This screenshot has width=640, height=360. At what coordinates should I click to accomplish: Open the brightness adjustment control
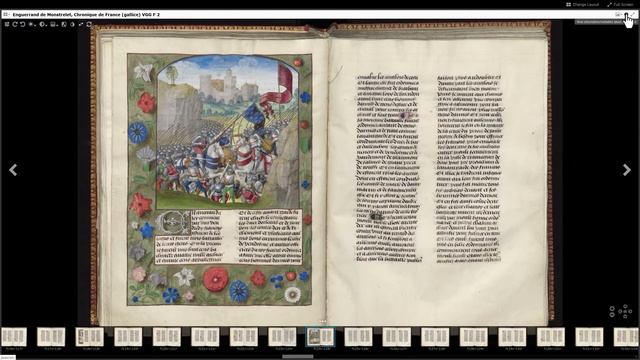(x=31, y=24)
